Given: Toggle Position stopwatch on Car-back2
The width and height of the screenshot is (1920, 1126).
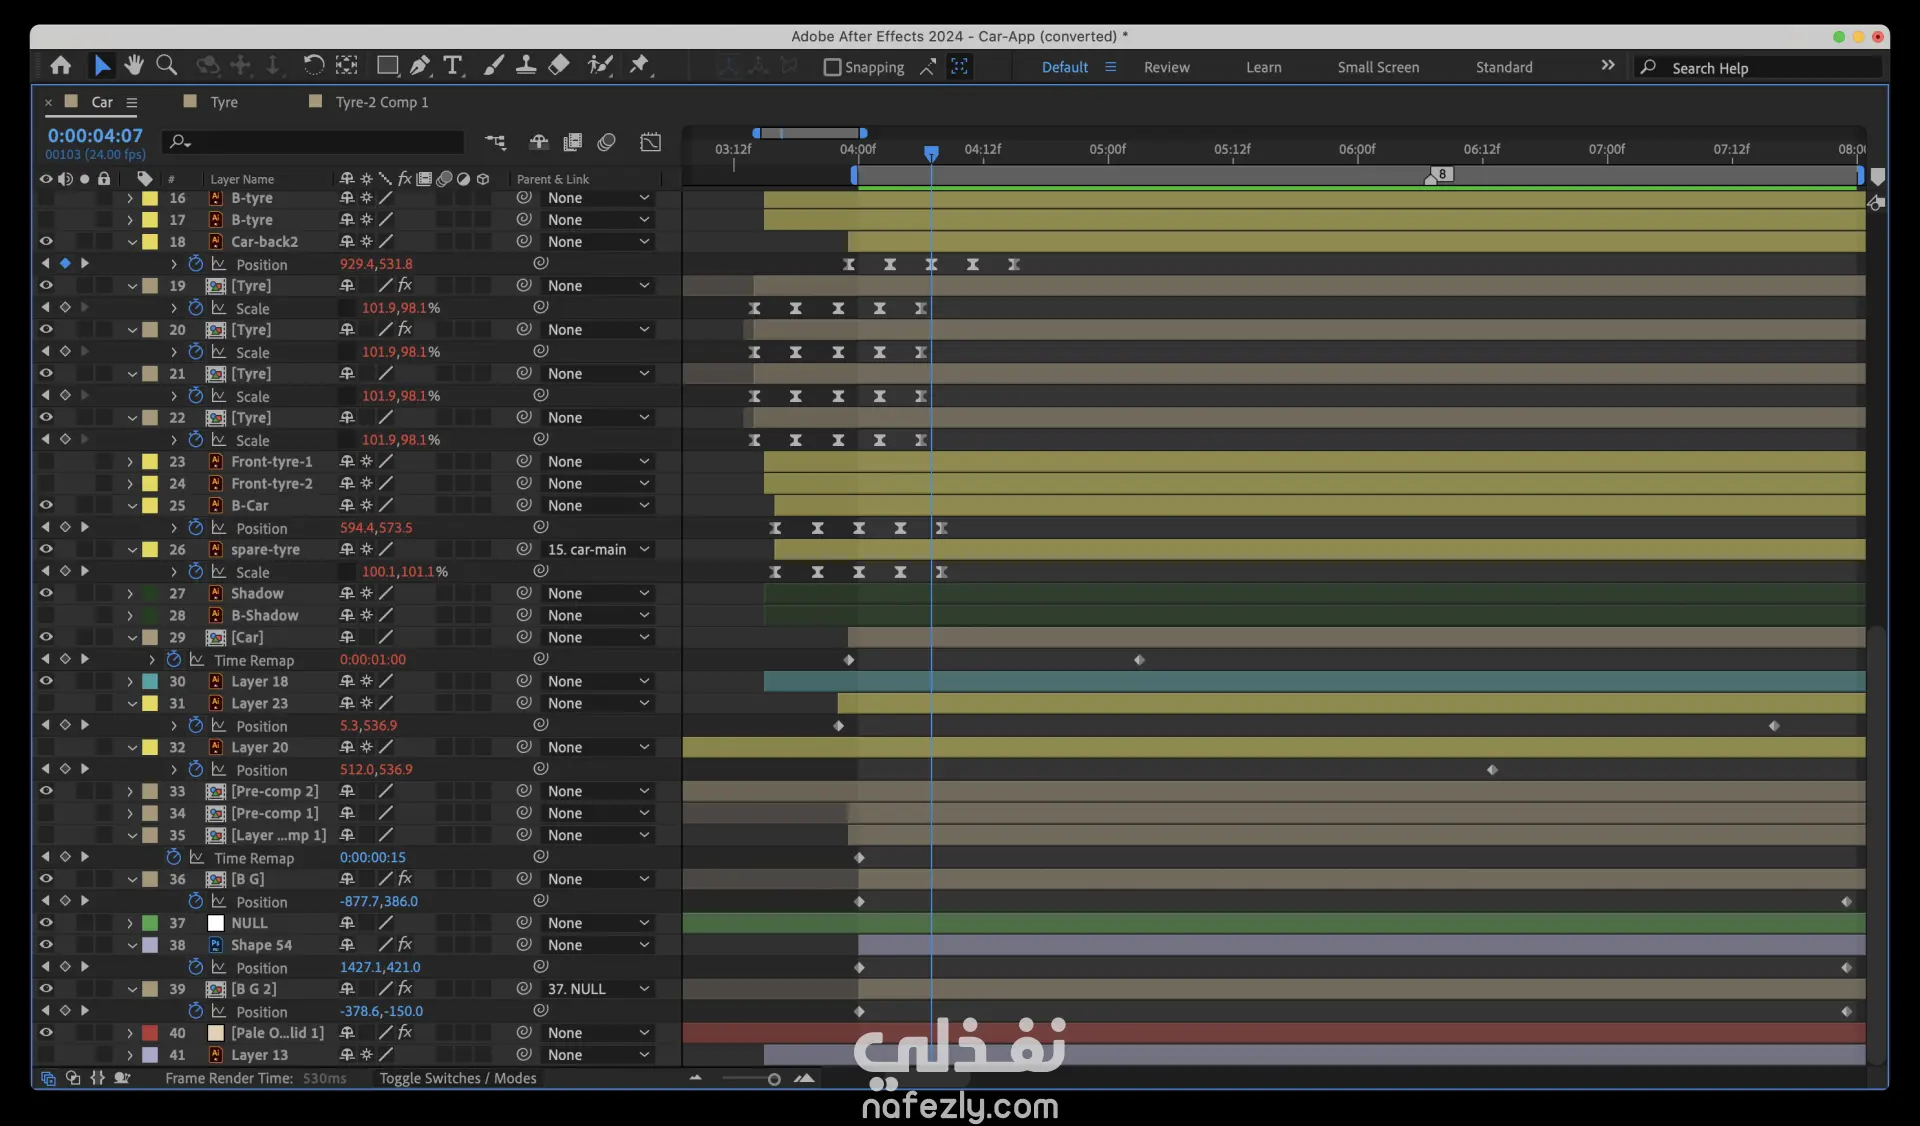Looking at the screenshot, I should point(196,264).
